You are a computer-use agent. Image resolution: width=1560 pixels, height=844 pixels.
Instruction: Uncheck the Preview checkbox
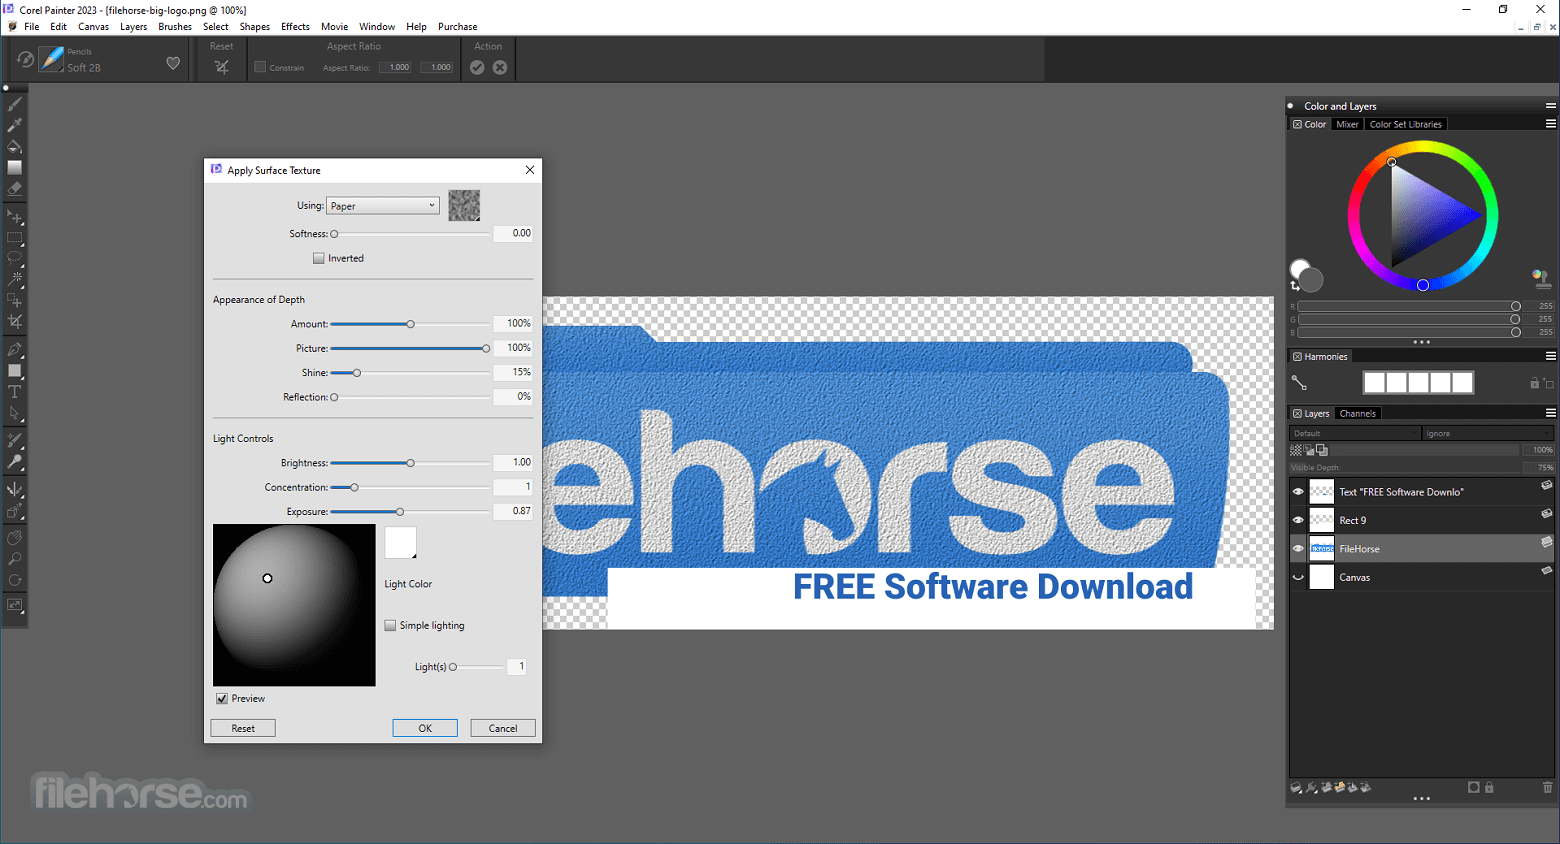coord(222,699)
